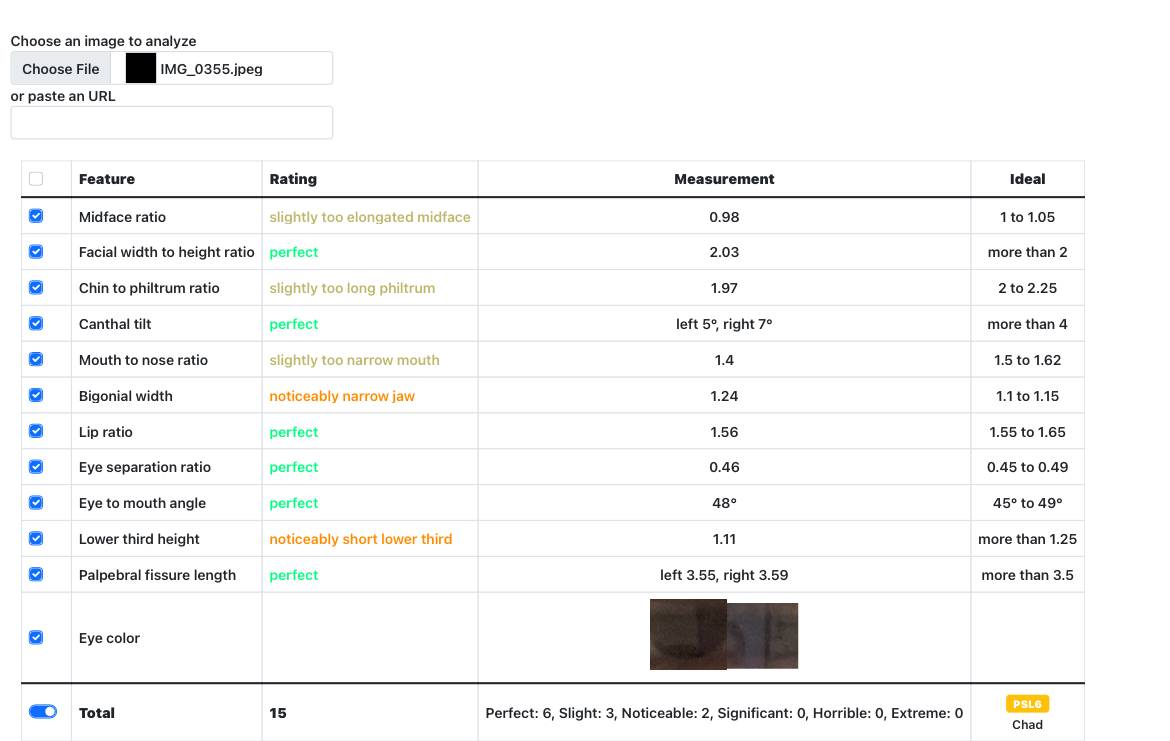Uncheck the Eye to mouth angle checkbox
This screenshot has height=741, width=1170.
[x=36, y=503]
